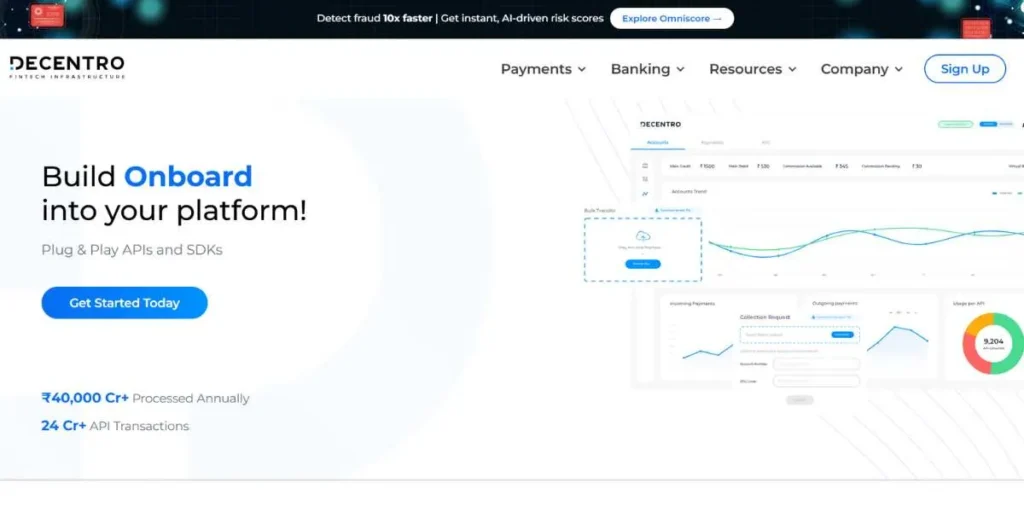Click the bank icon in dashboard sidebar
This screenshot has width=1024, height=512.
(645, 166)
